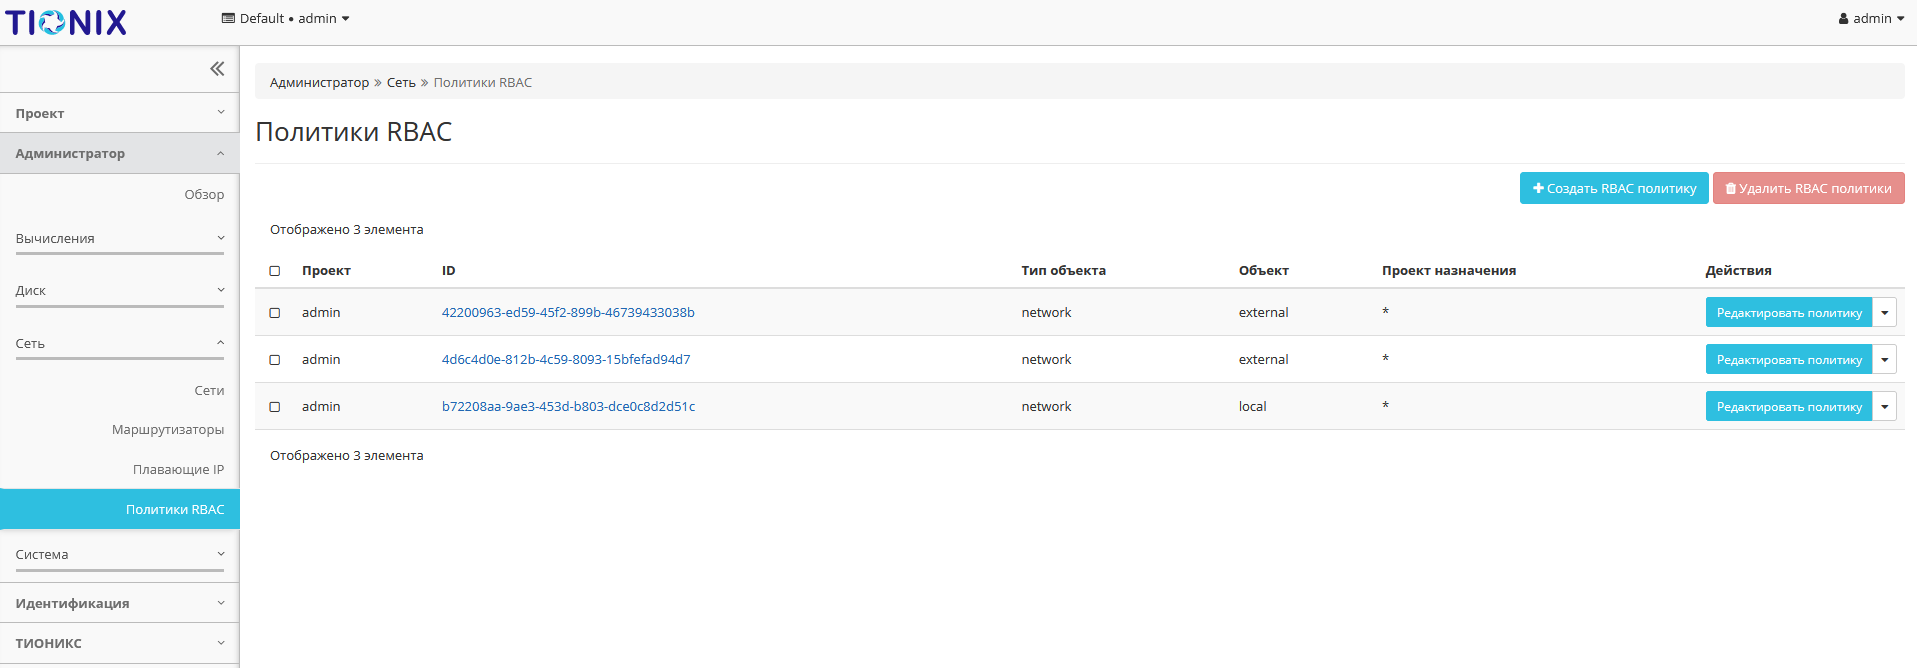The height and width of the screenshot is (668, 1917).
Task: Open the Default admin project selector
Action: pos(285,19)
